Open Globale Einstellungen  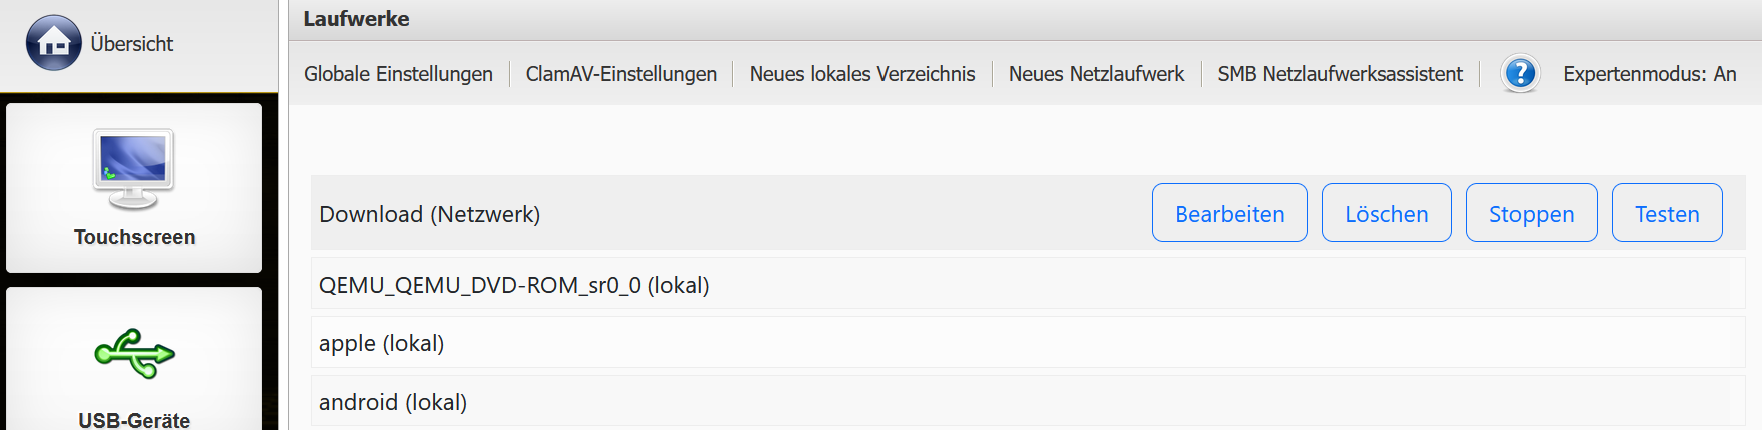pos(398,74)
